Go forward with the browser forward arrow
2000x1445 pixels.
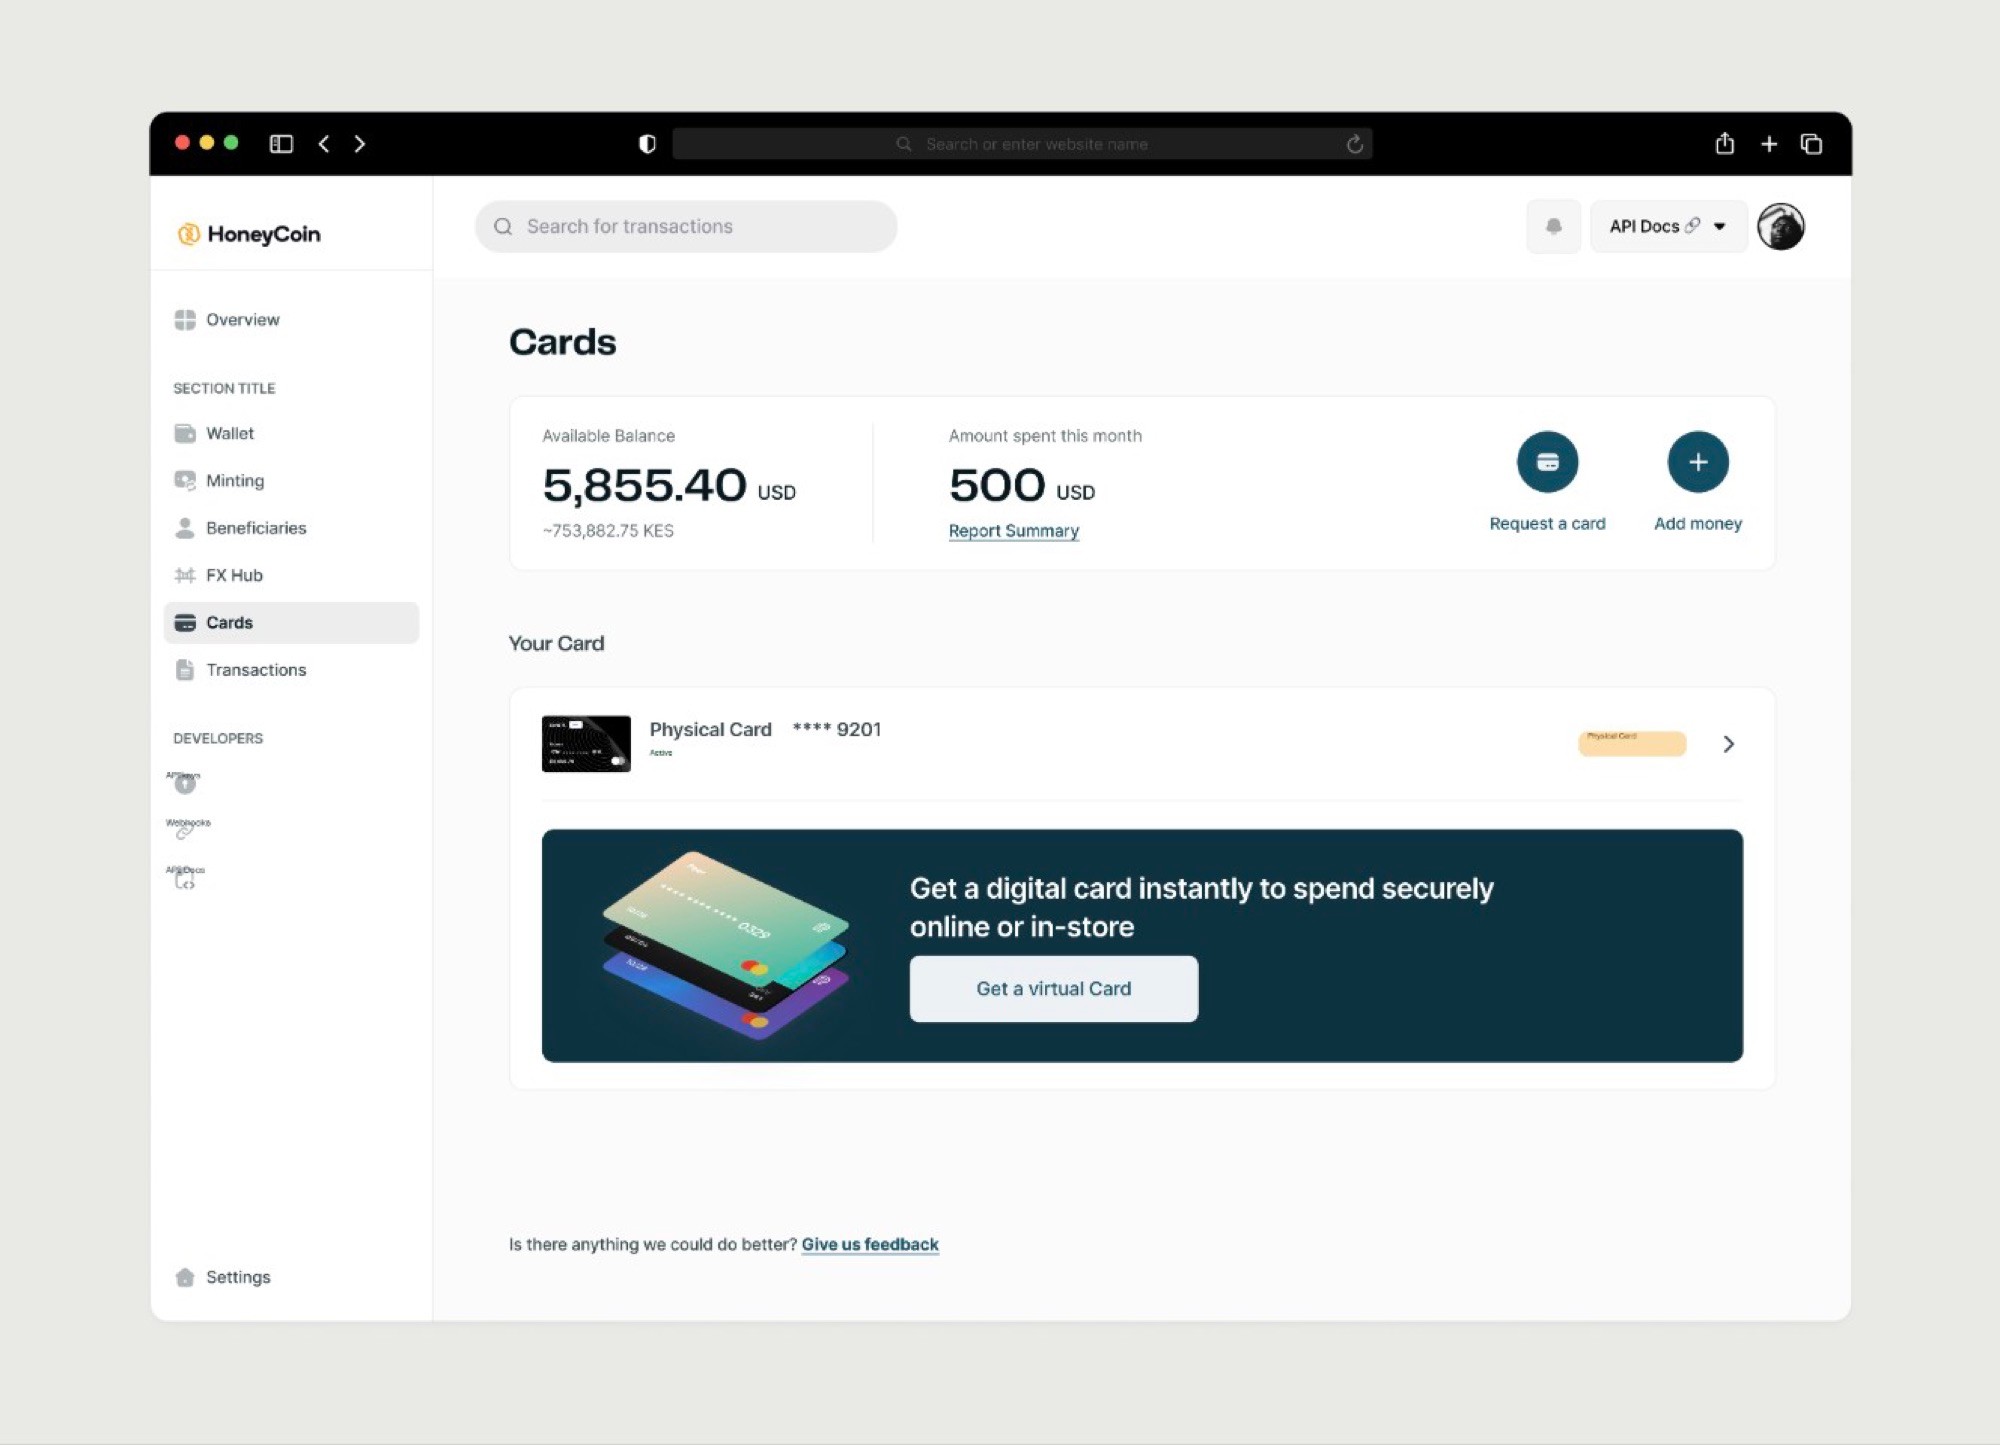(360, 144)
